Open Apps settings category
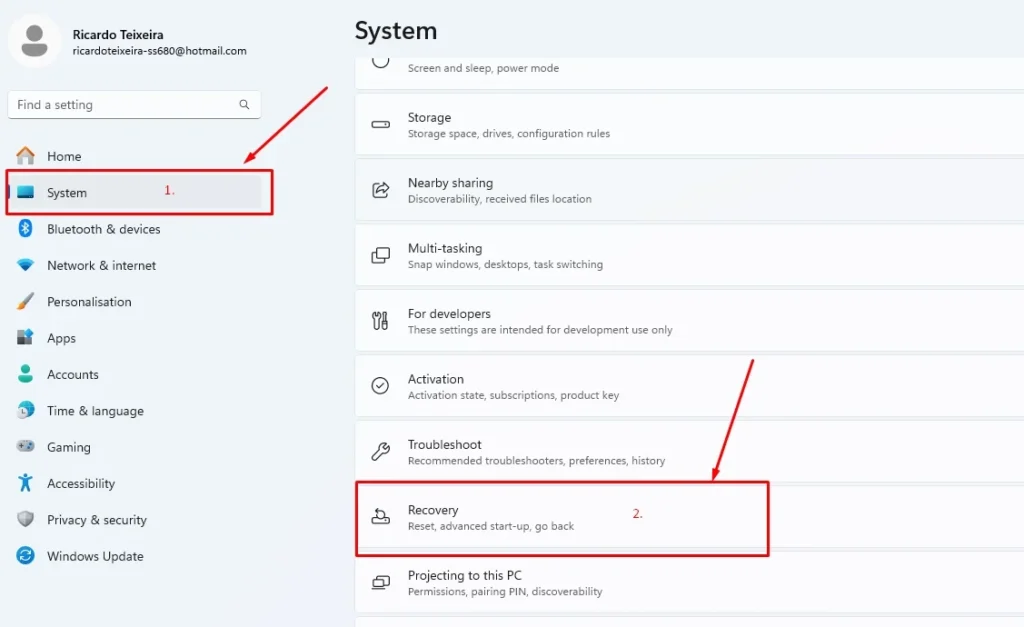Viewport: 1024px width, 627px height. pyautogui.click(x=61, y=338)
